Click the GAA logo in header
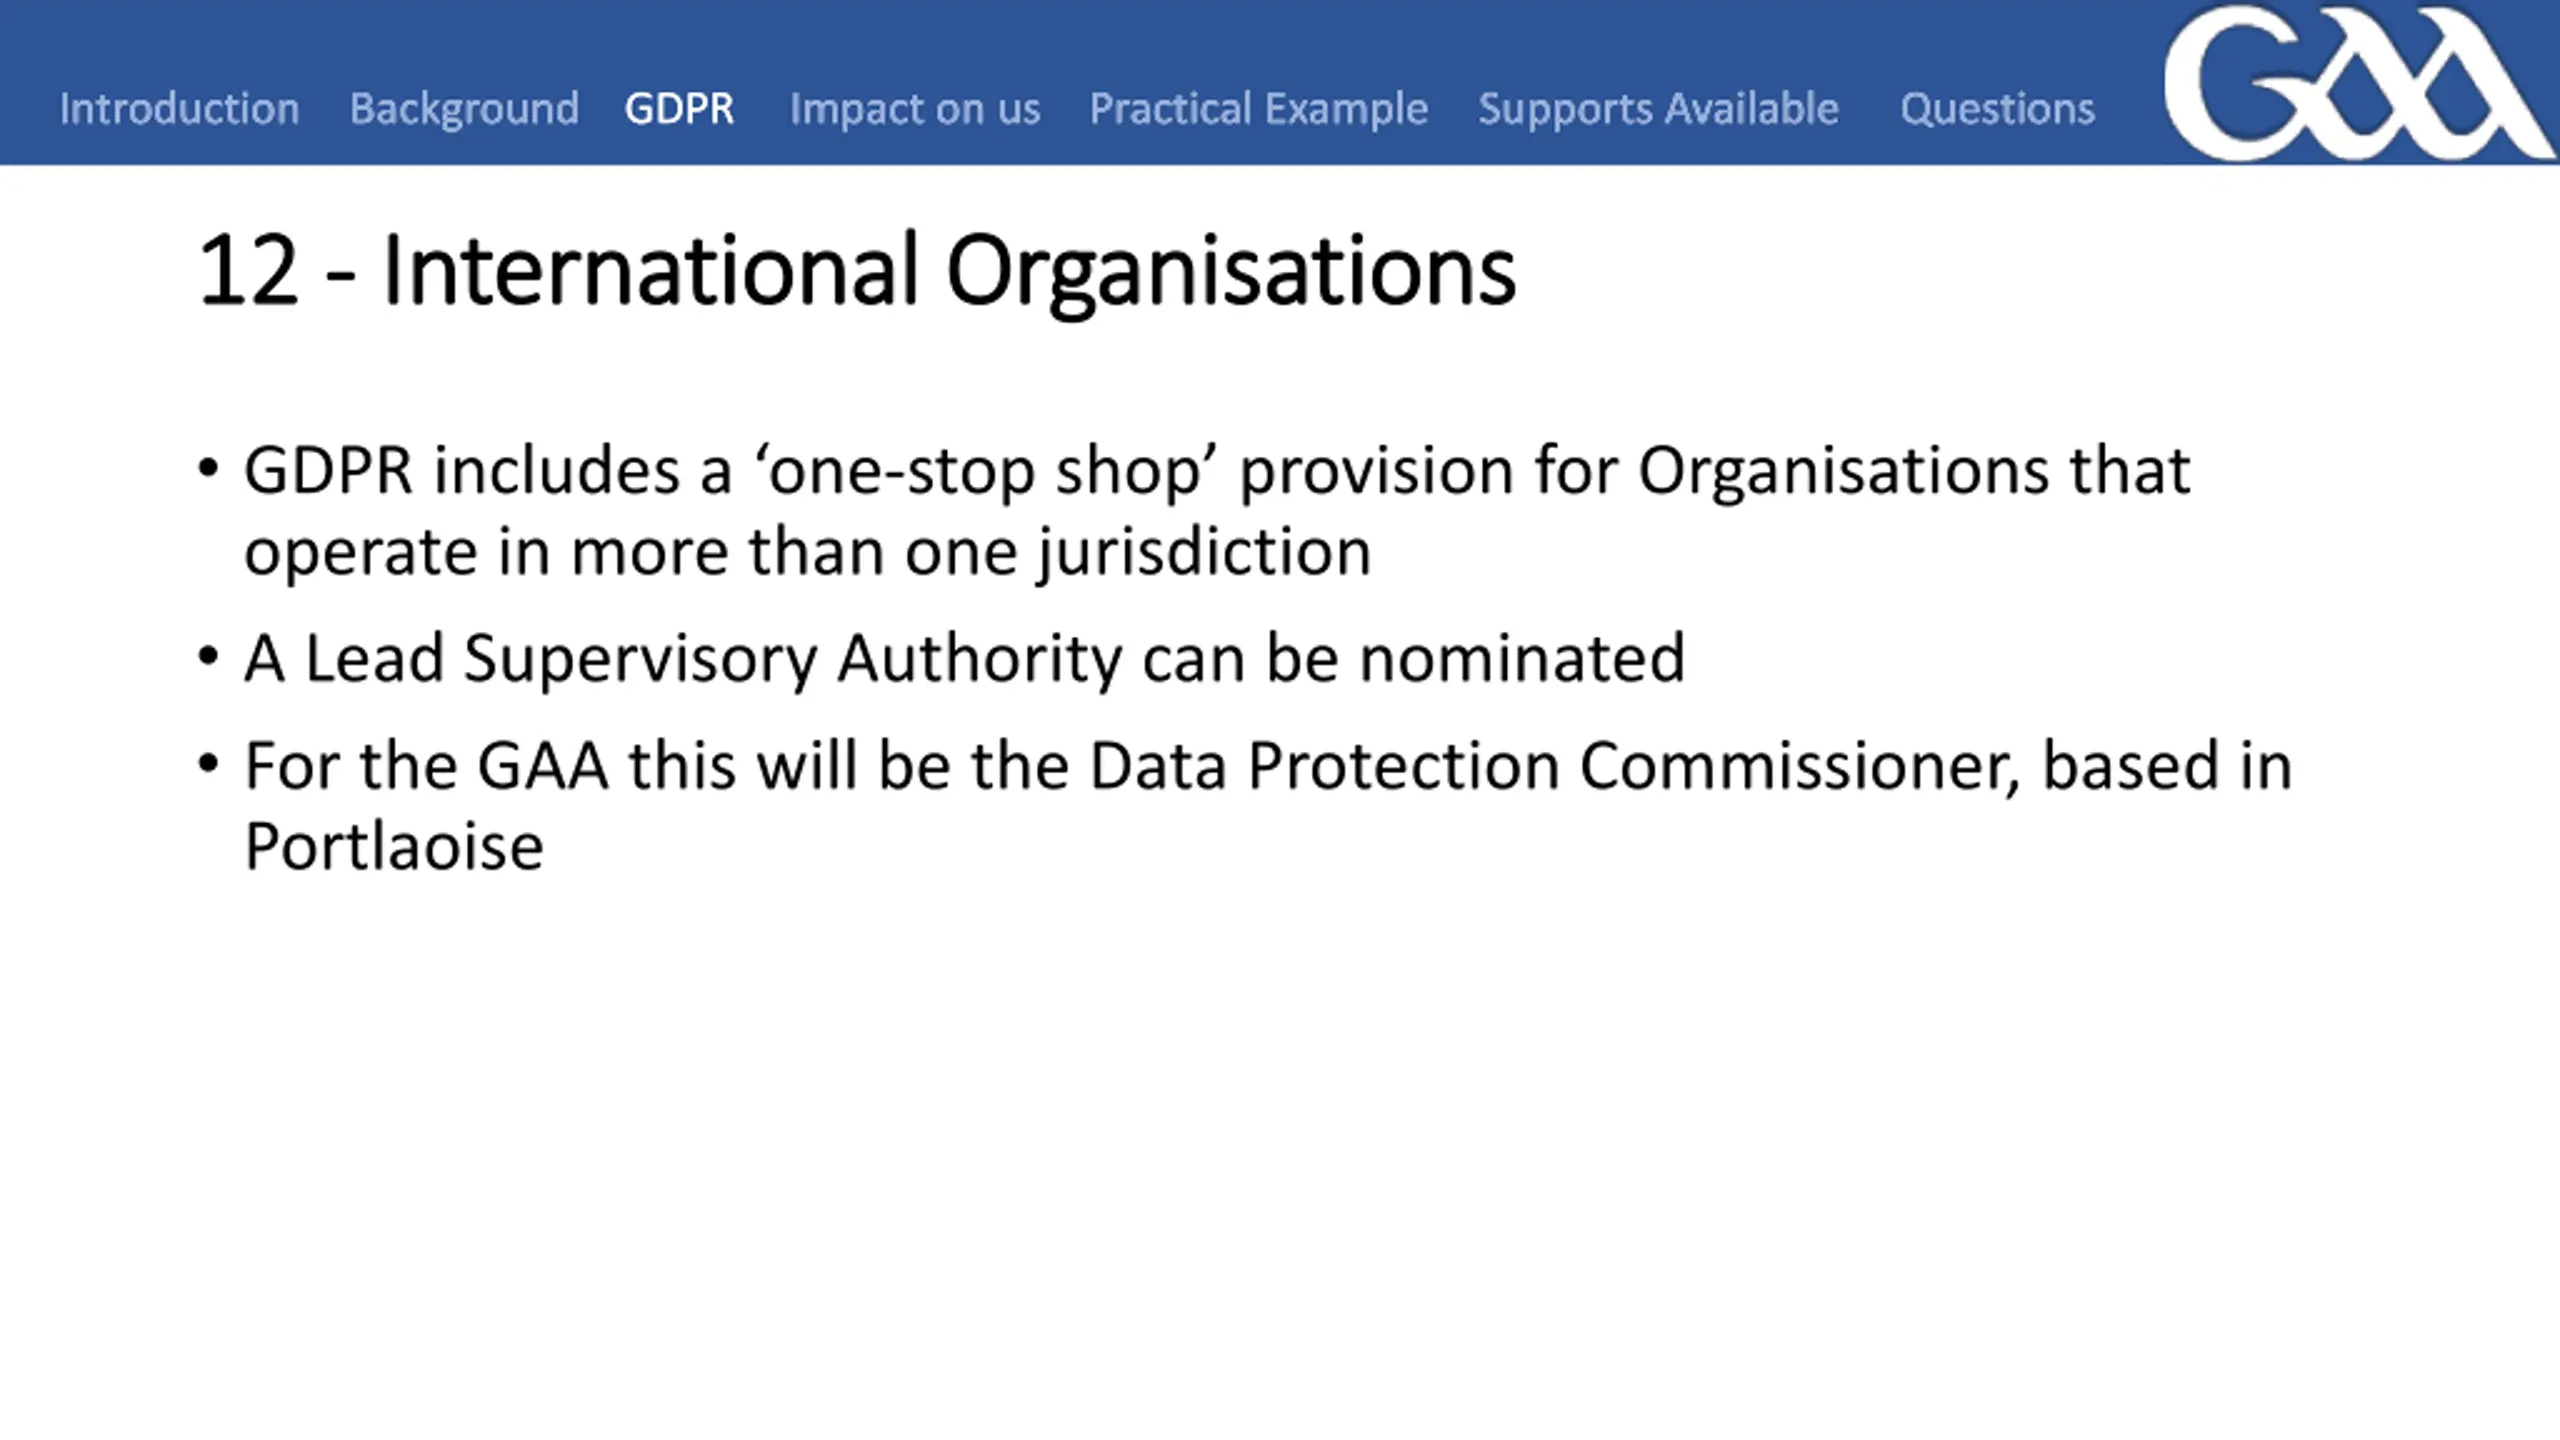This screenshot has width=2560, height=1440. 2358,82
